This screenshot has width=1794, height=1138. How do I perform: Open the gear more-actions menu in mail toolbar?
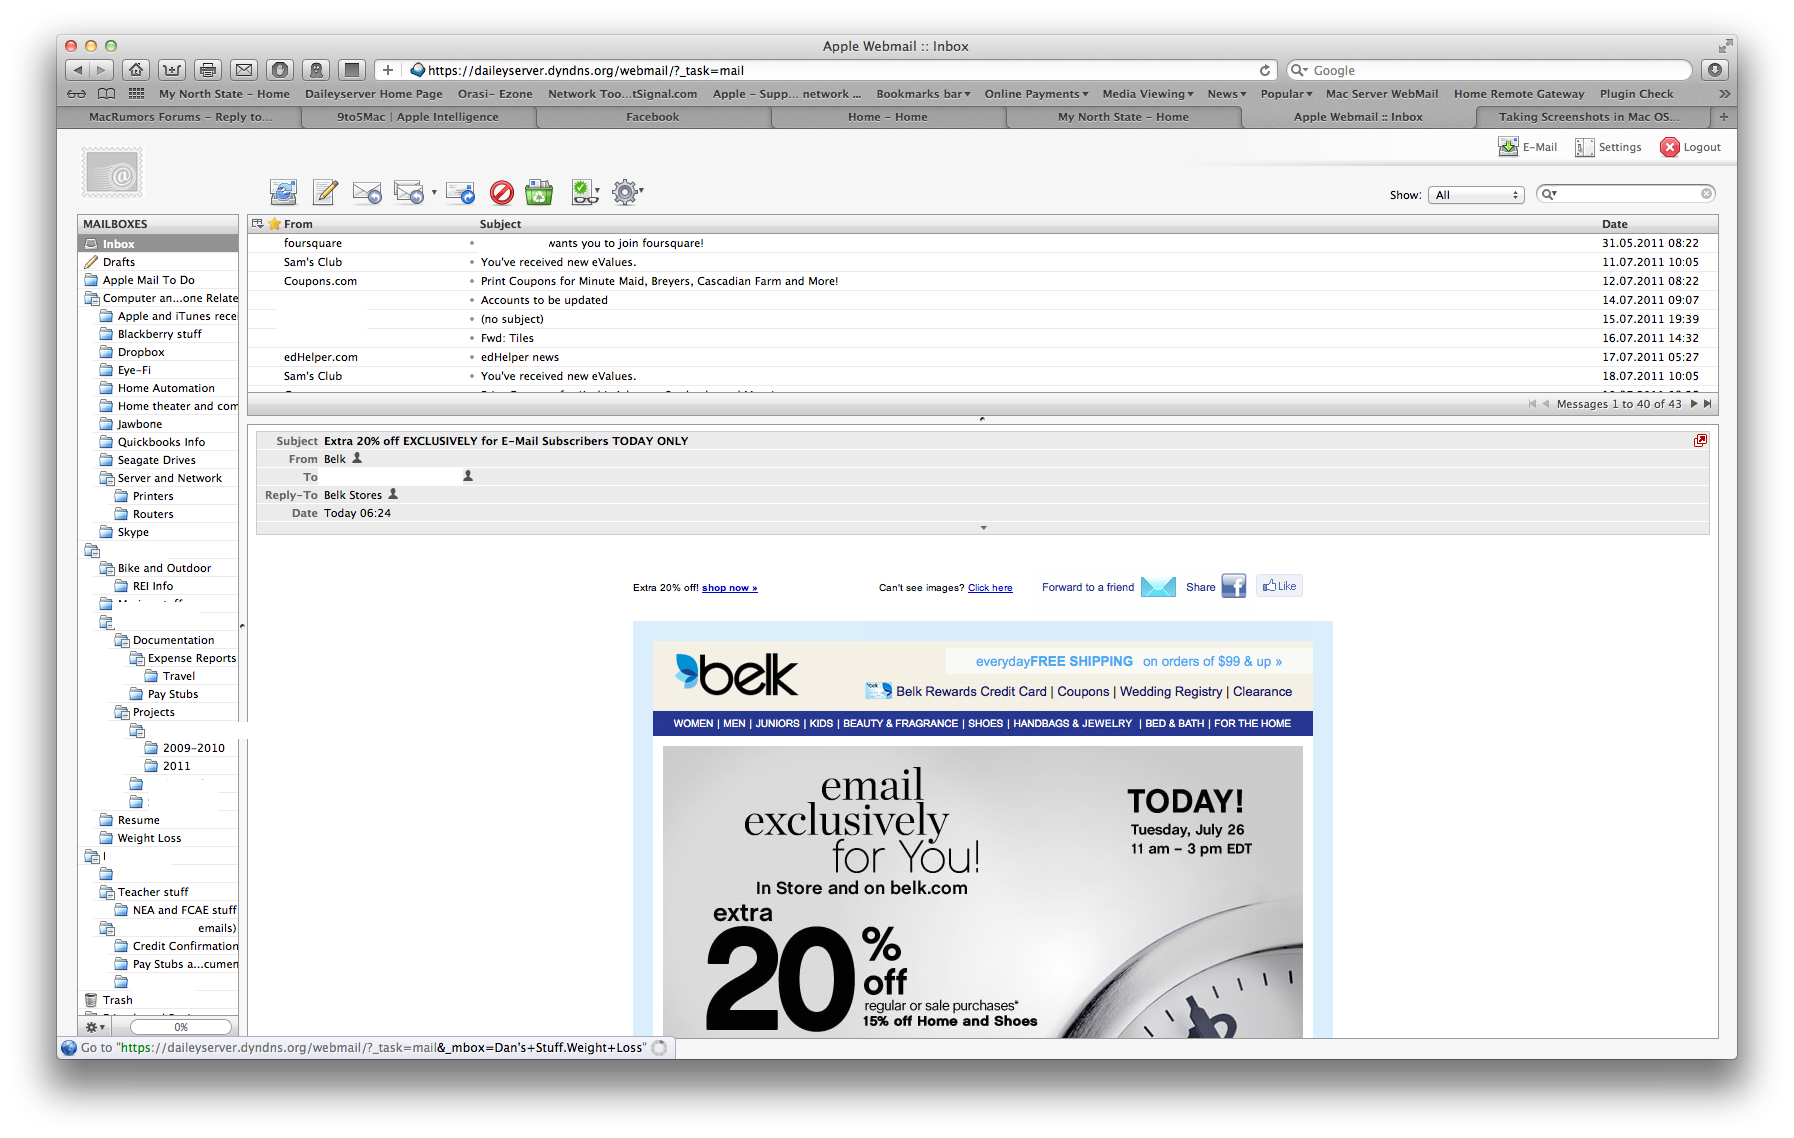click(627, 192)
